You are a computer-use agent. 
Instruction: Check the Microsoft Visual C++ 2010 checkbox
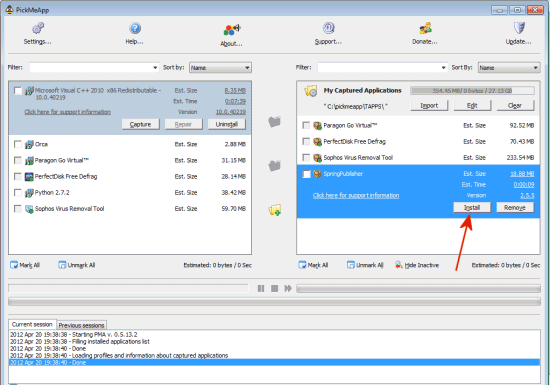pos(18,91)
